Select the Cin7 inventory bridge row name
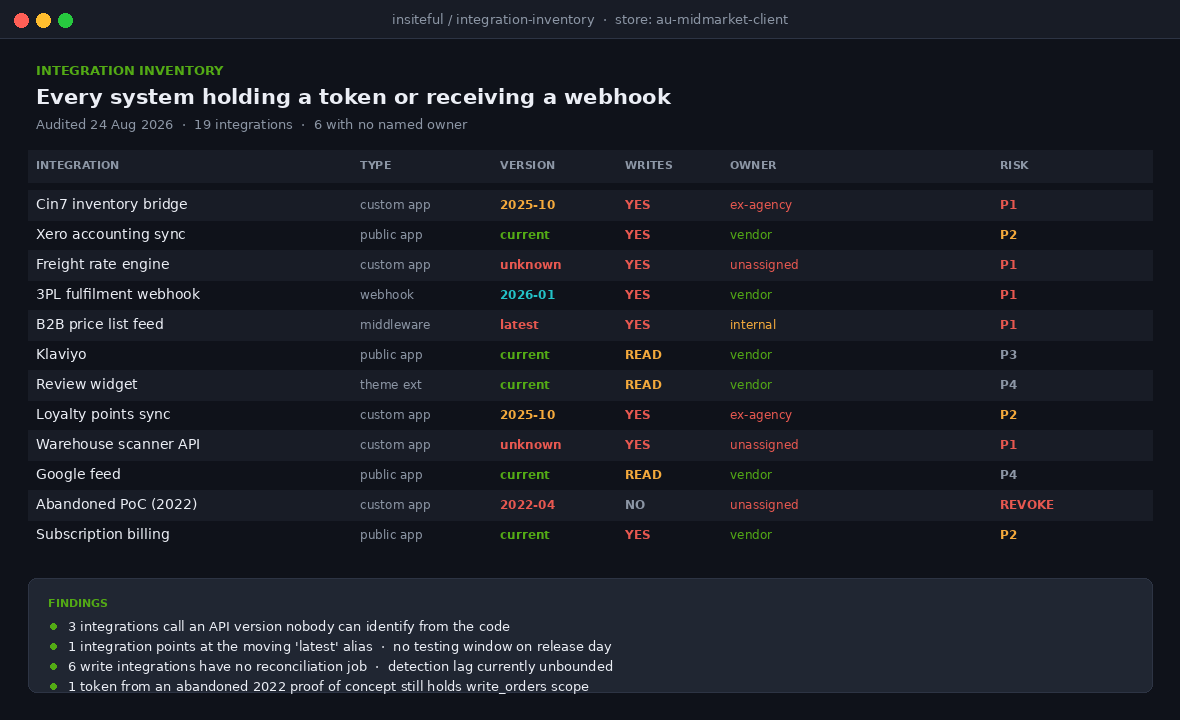1180x720 pixels. (111, 205)
